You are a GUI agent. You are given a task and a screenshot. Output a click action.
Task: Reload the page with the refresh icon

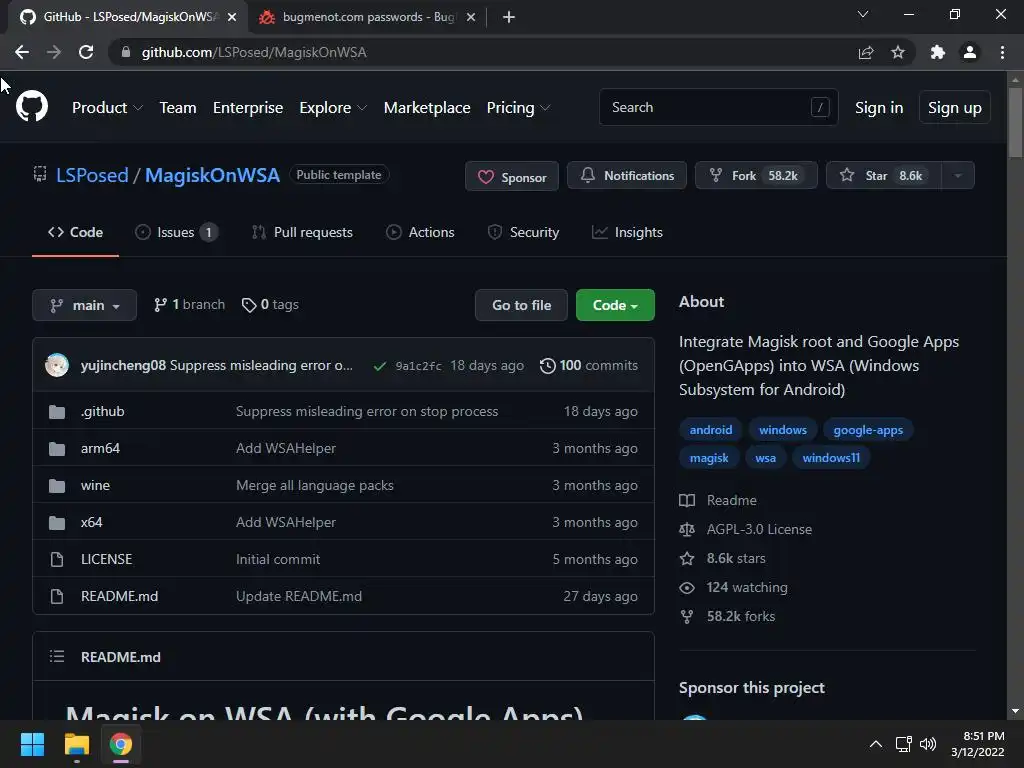(86, 52)
